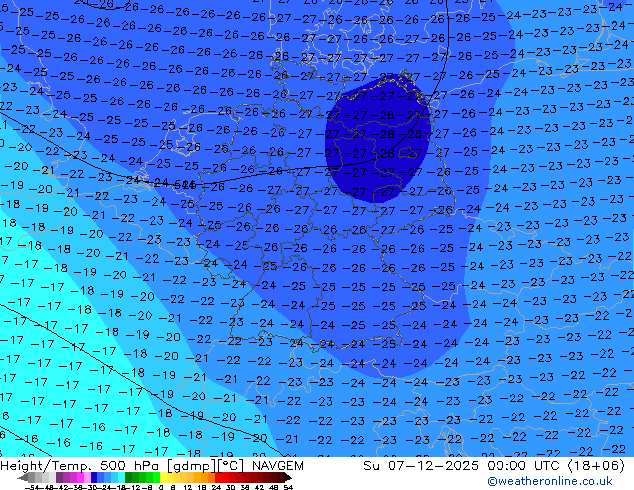Click the (18+06) forecast hour label
The height and width of the screenshot is (490, 634).
tap(596, 465)
